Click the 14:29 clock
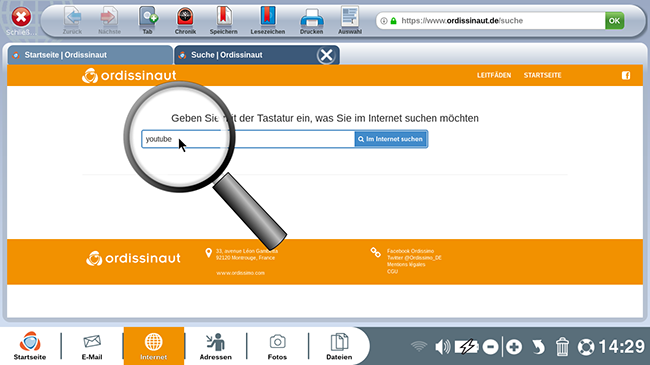 (622, 347)
